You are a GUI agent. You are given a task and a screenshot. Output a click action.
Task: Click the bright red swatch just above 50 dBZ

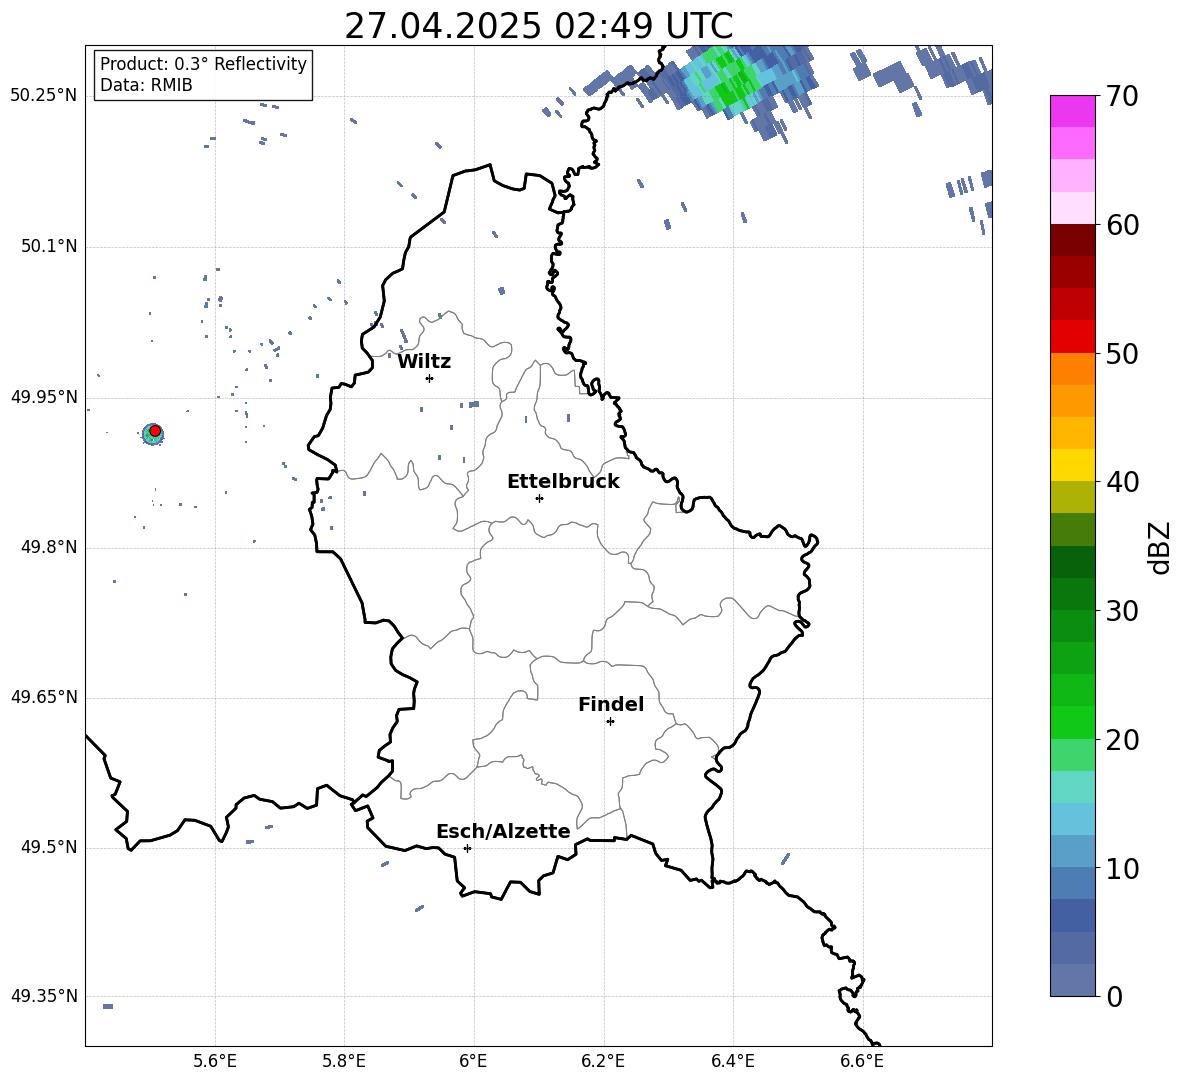[x=1072, y=337]
